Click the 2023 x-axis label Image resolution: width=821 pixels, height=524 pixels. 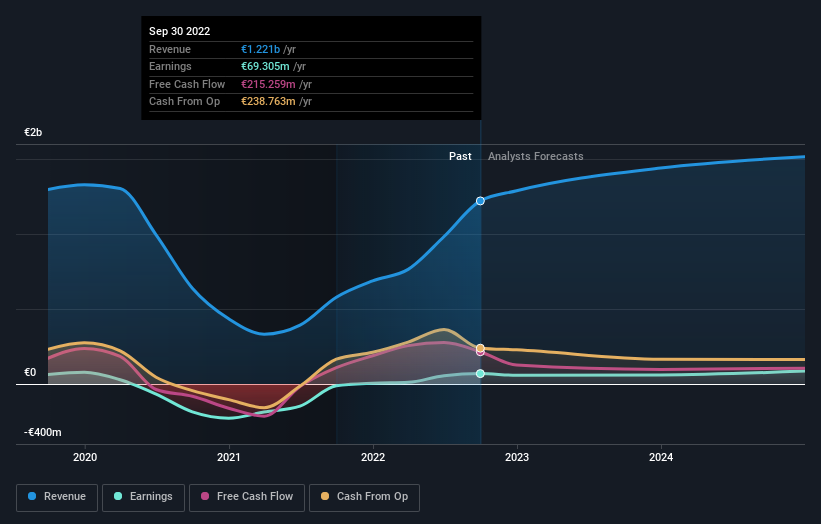(x=517, y=457)
